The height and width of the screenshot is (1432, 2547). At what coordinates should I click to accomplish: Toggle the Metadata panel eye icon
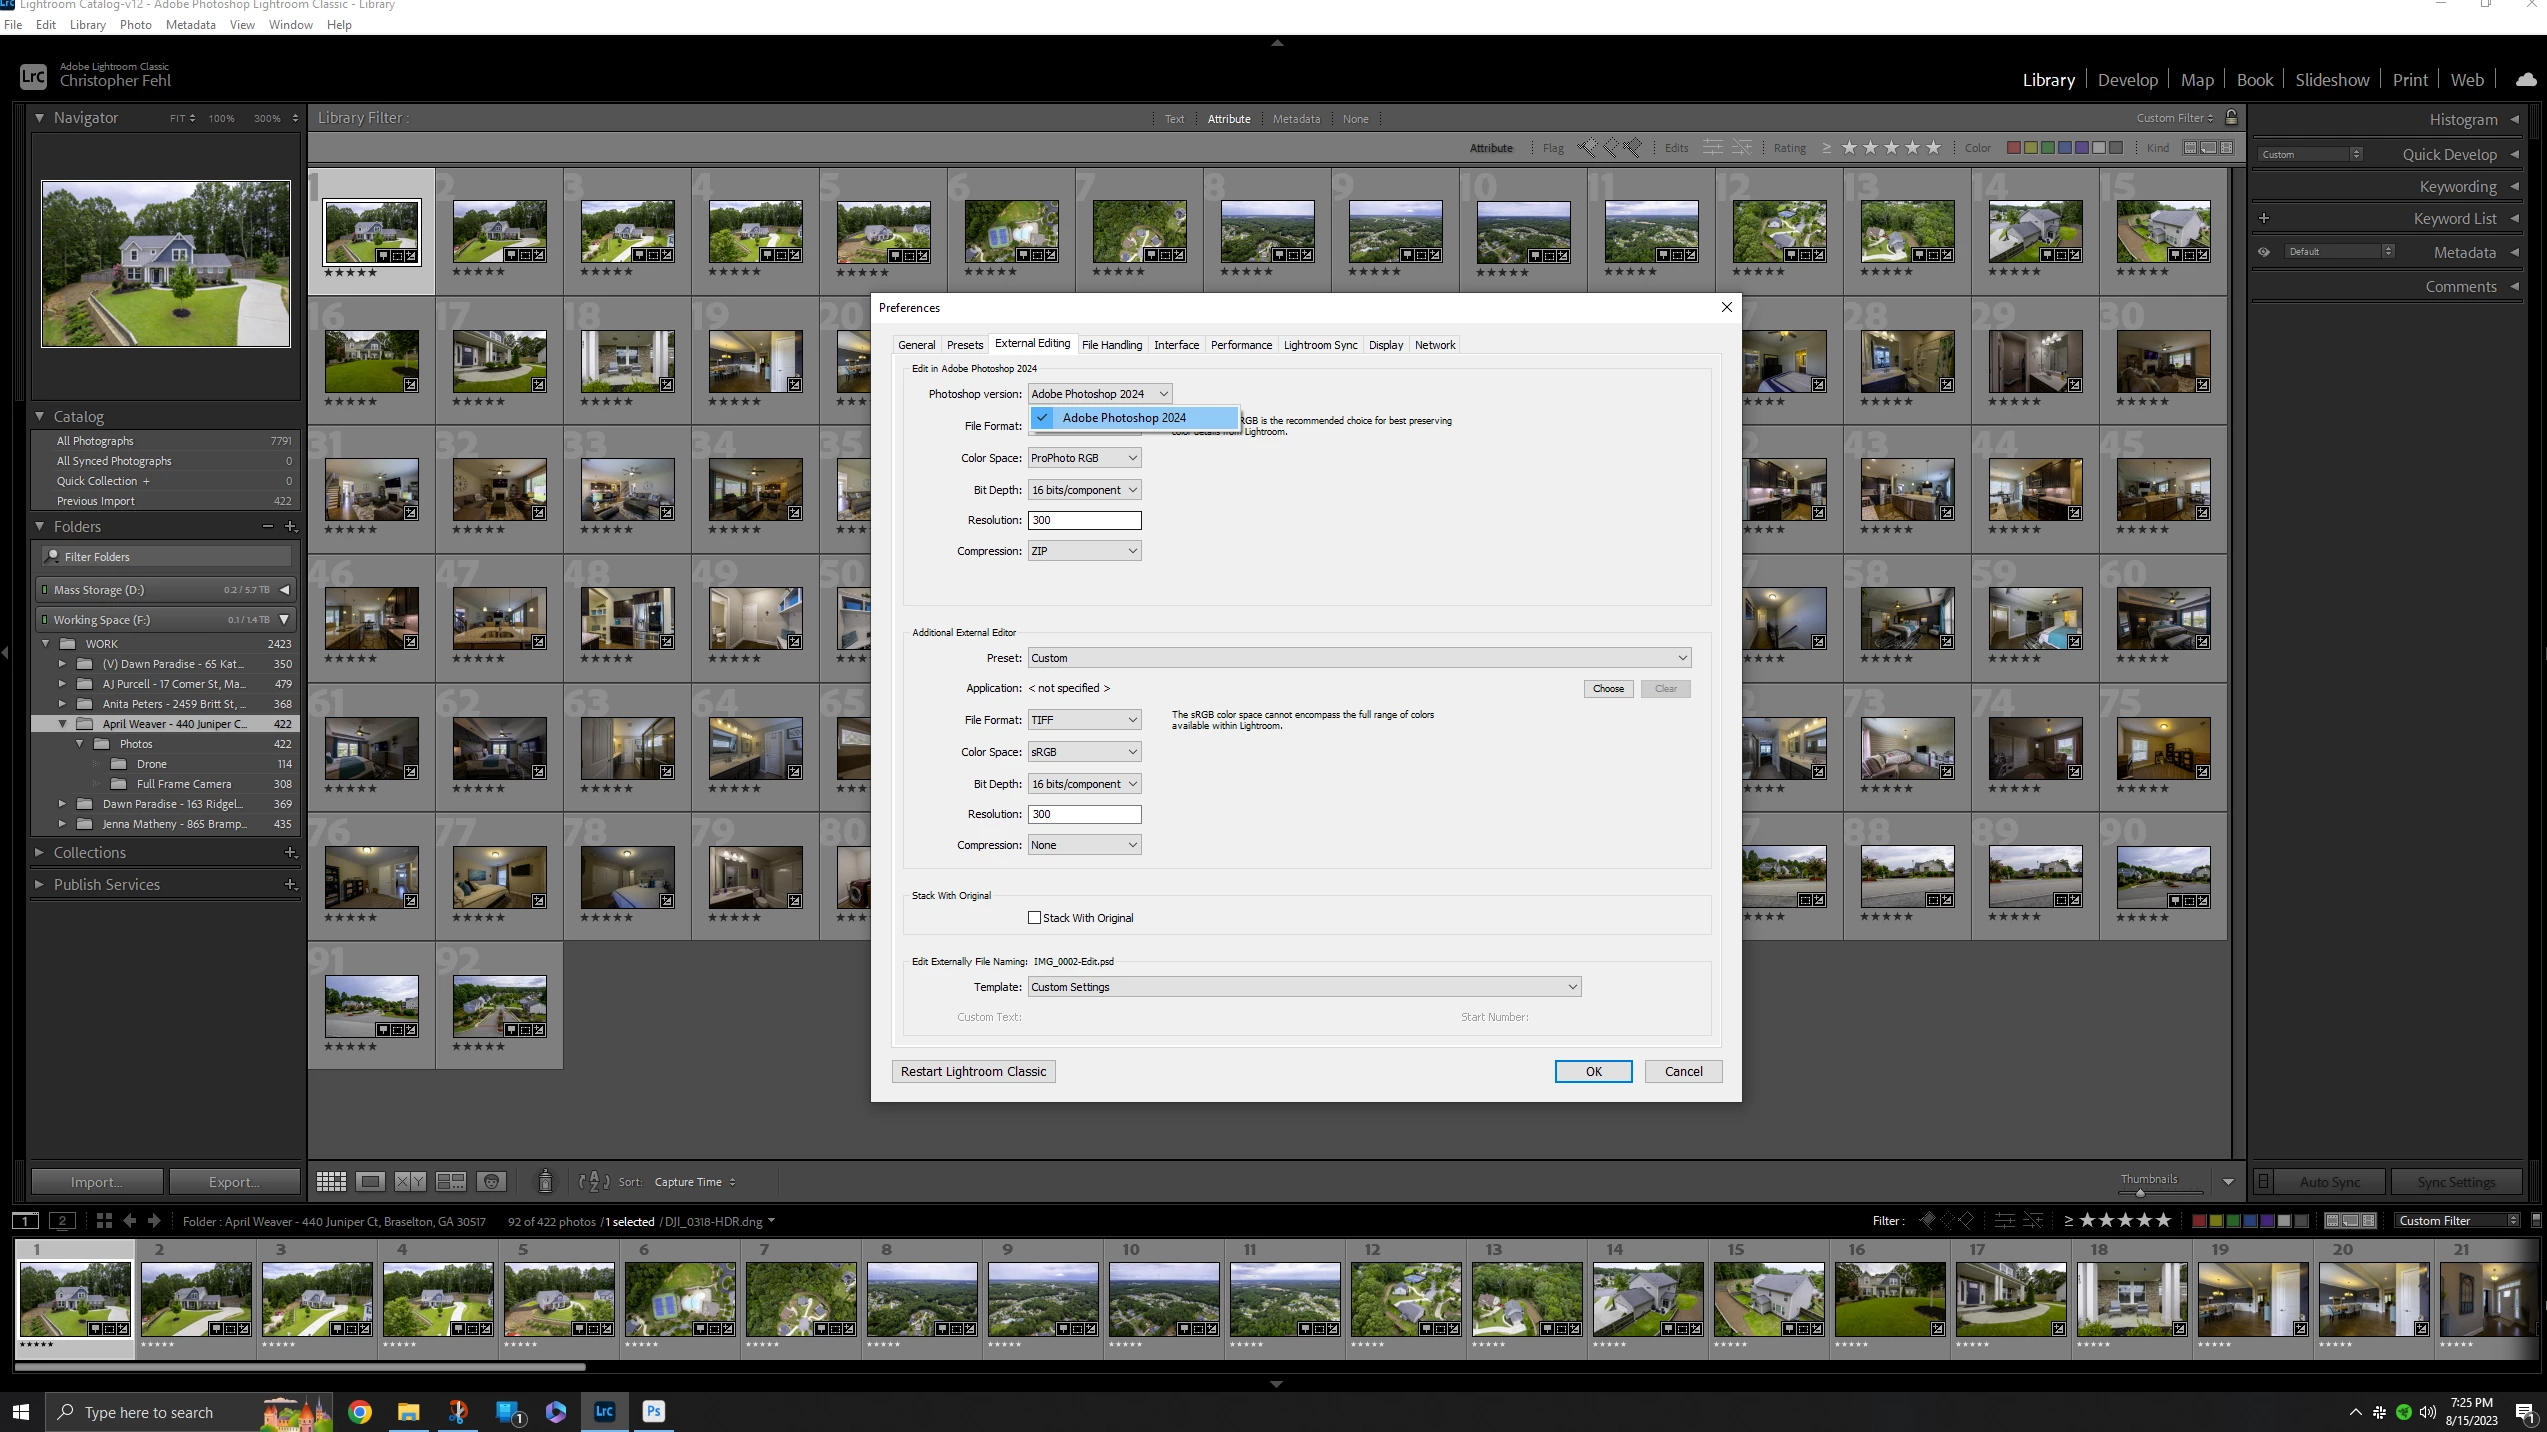click(x=2264, y=252)
